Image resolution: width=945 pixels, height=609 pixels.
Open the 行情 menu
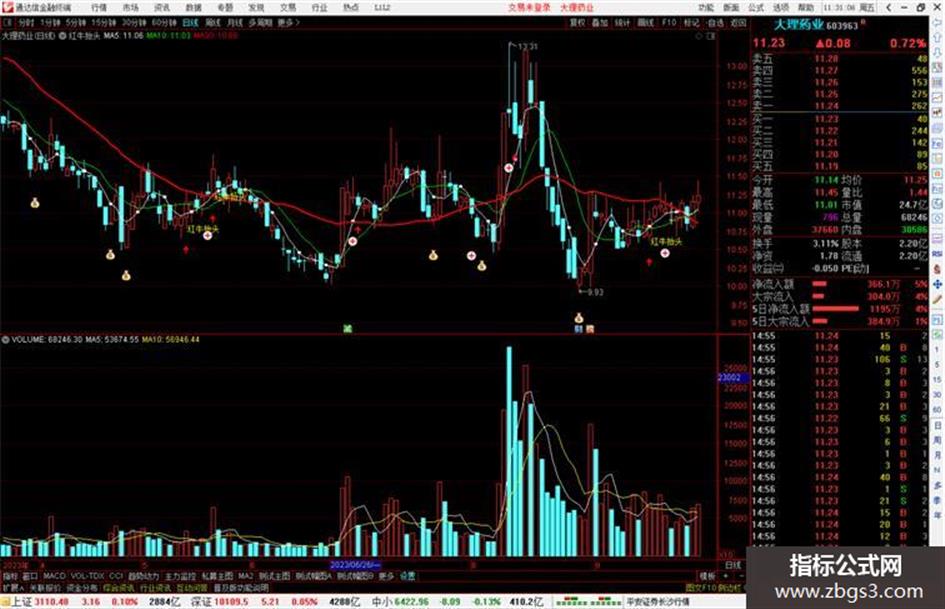99,7
